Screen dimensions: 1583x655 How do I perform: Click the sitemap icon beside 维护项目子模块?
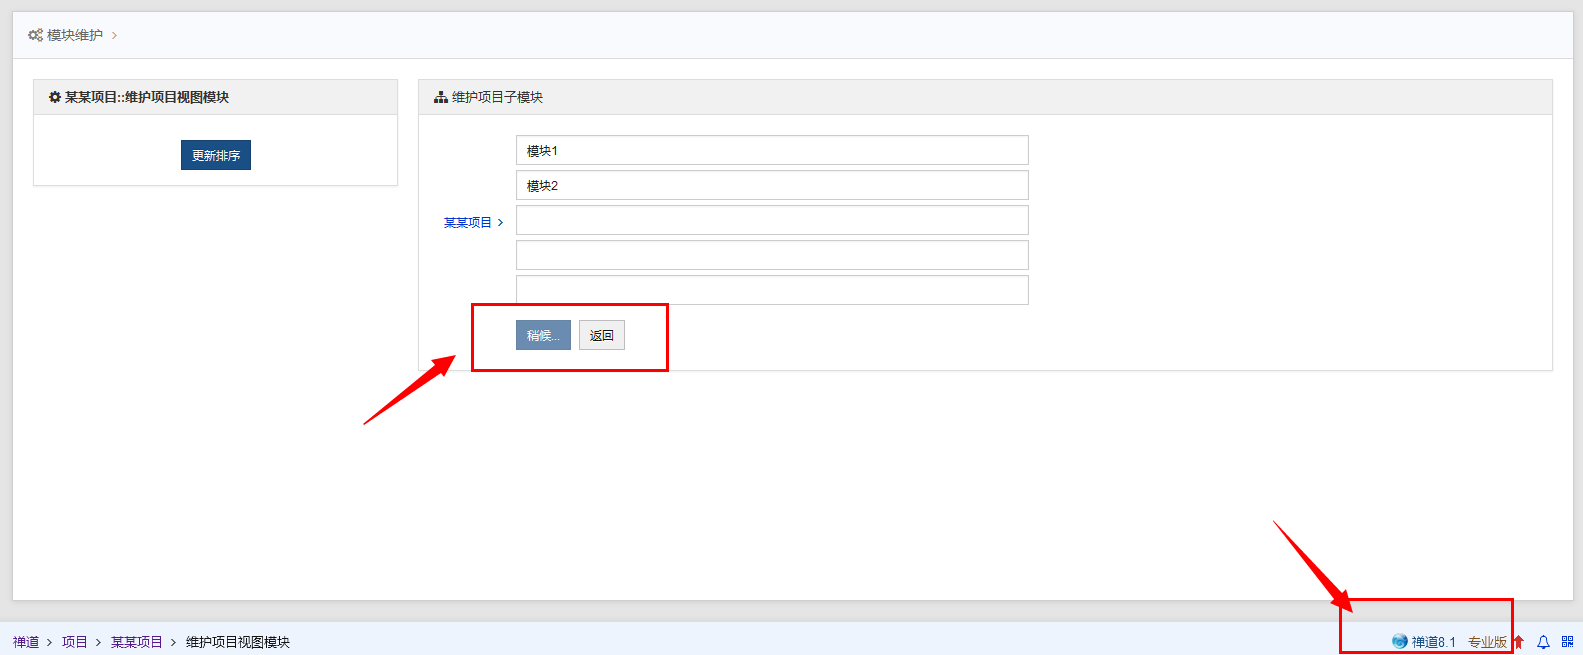(440, 97)
